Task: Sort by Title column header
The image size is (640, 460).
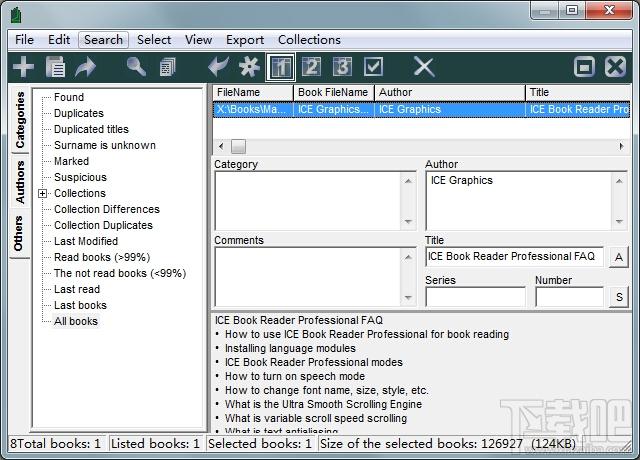Action: (x=578, y=92)
